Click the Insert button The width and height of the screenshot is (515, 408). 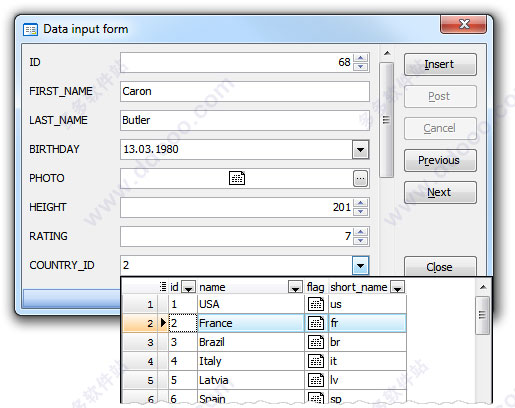(x=440, y=64)
